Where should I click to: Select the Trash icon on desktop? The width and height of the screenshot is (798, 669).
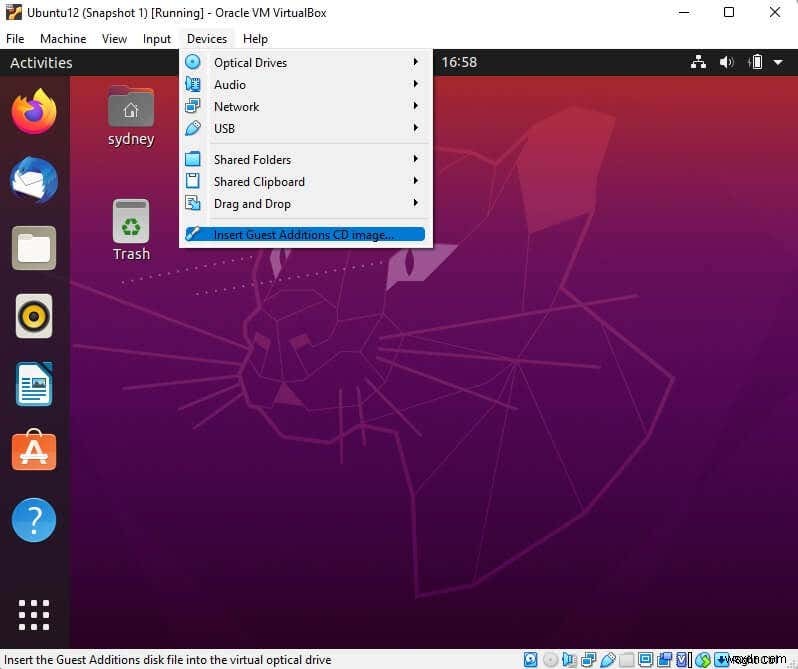point(131,230)
